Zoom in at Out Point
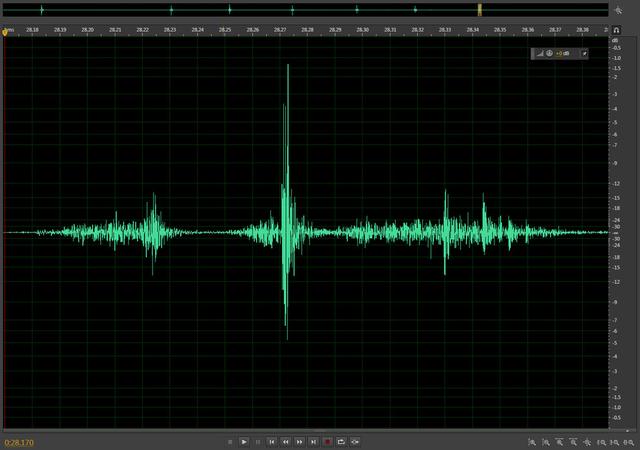 (x=615, y=442)
